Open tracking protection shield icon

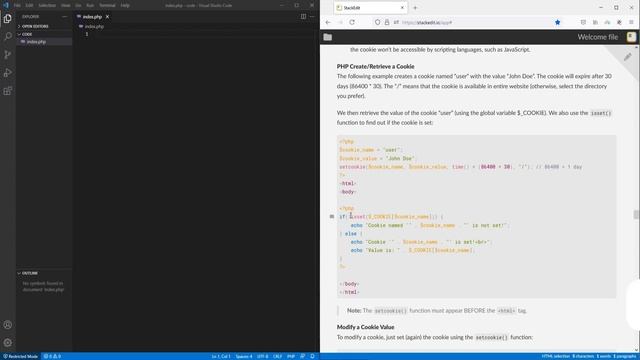pos(378,22)
